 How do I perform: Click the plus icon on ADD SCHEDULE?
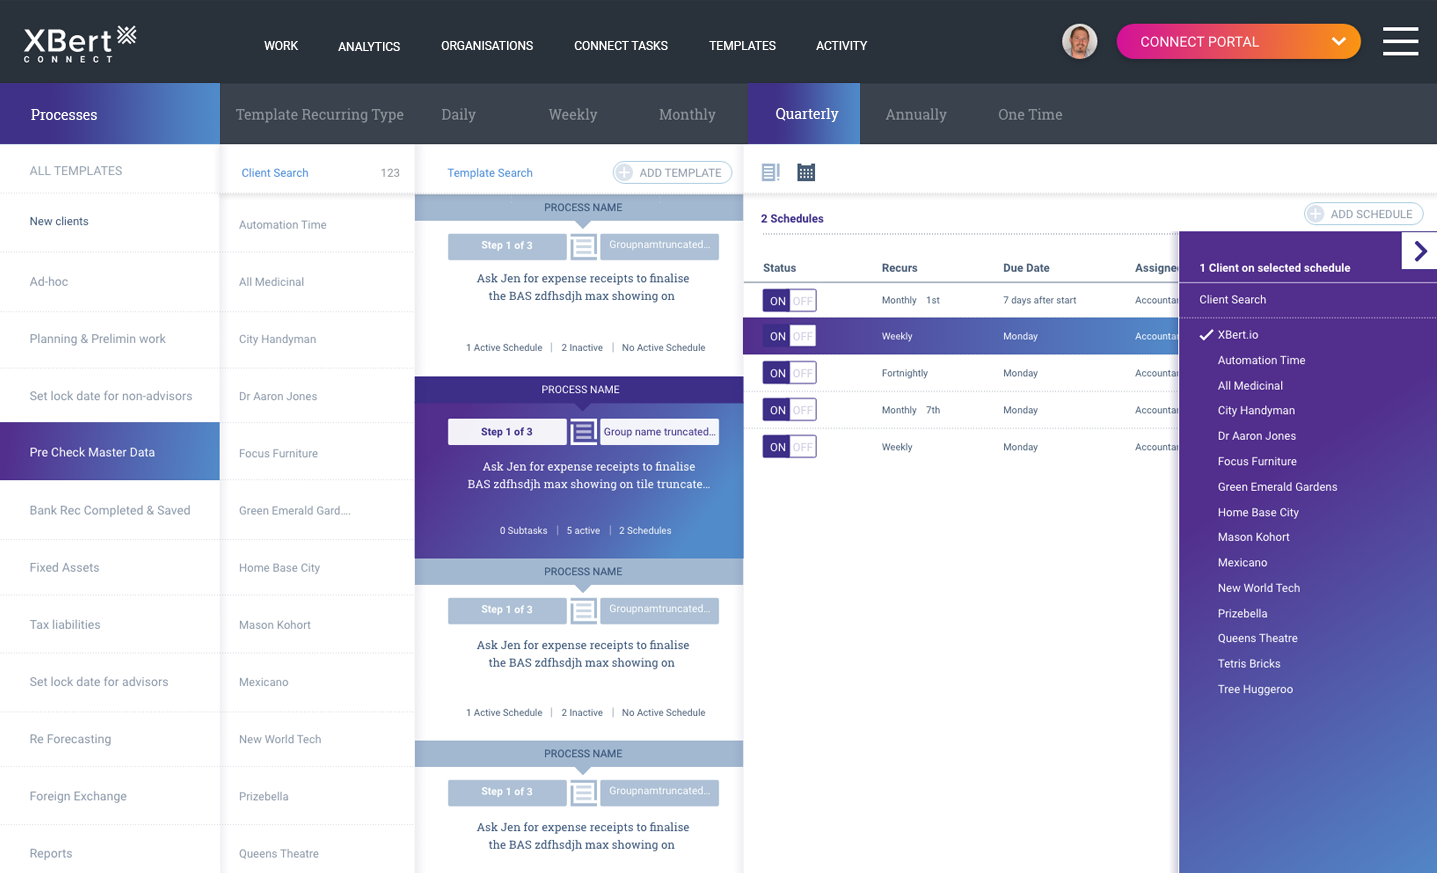point(1315,213)
